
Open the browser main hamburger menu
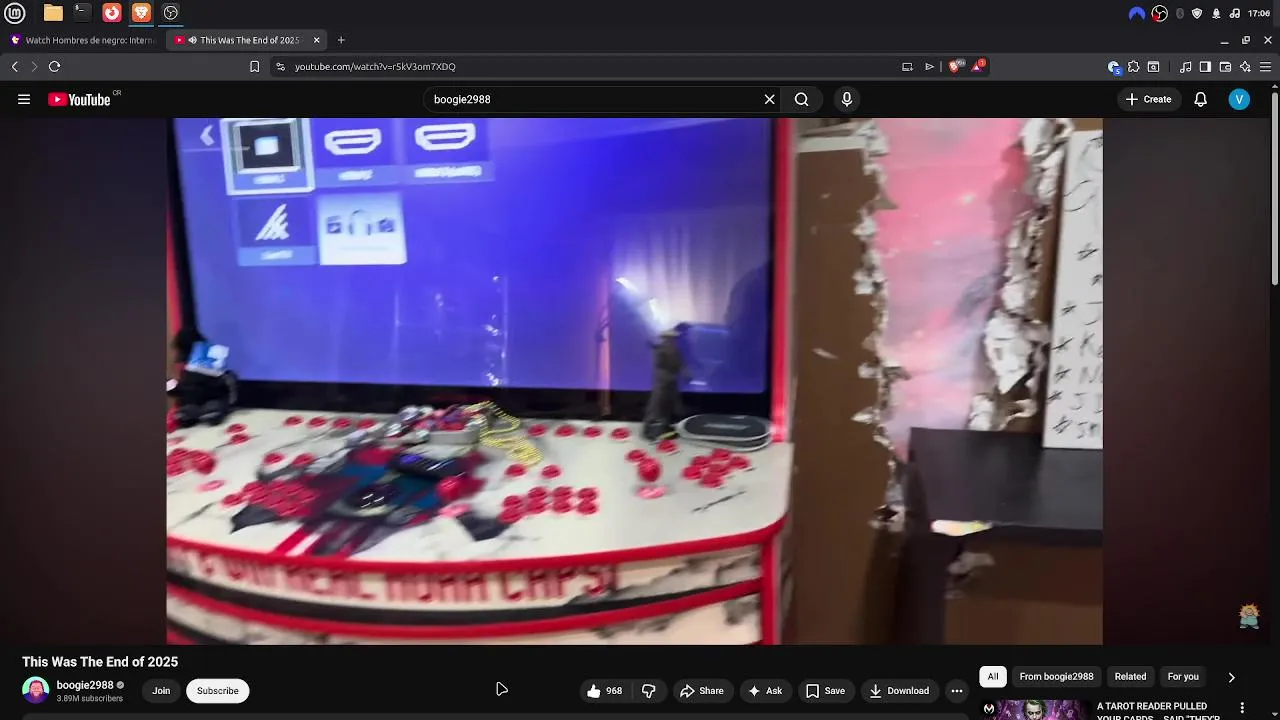(1265, 67)
